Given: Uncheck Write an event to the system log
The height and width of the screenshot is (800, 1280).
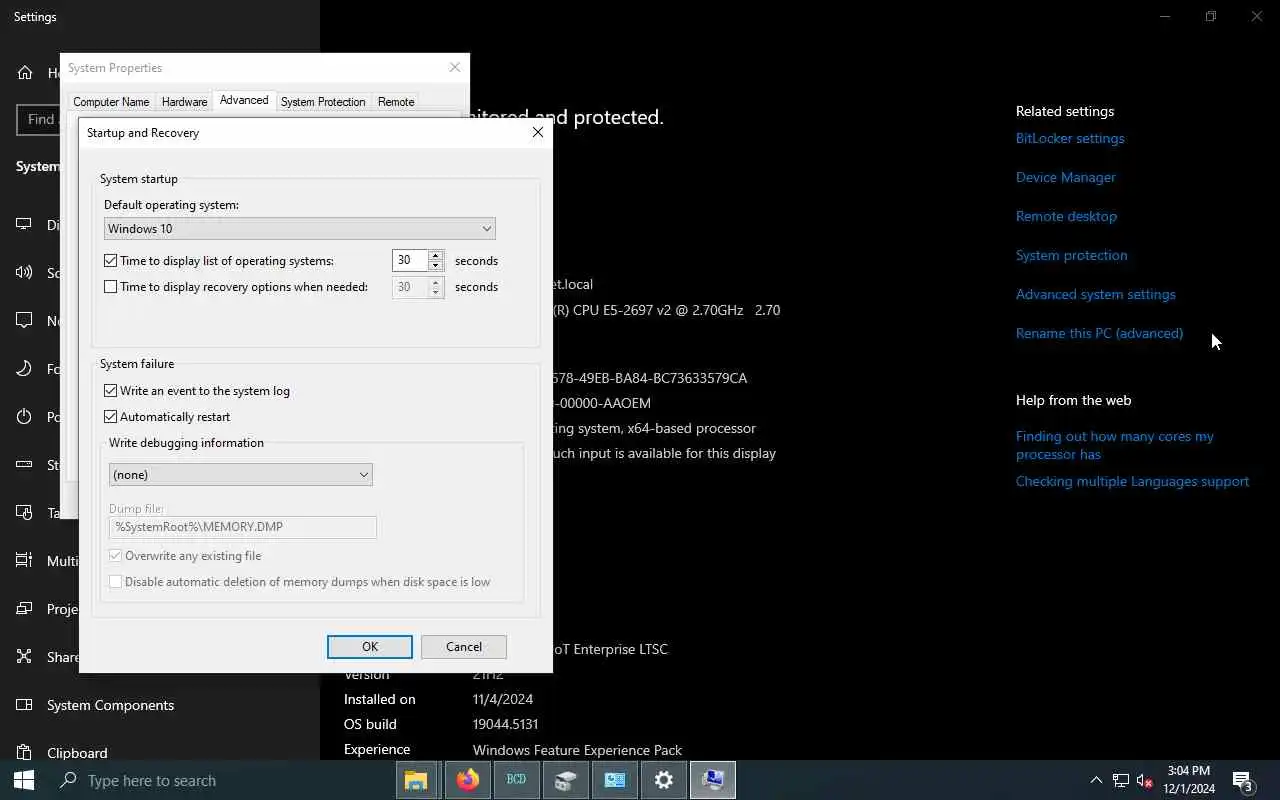Looking at the screenshot, I should click(x=111, y=391).
